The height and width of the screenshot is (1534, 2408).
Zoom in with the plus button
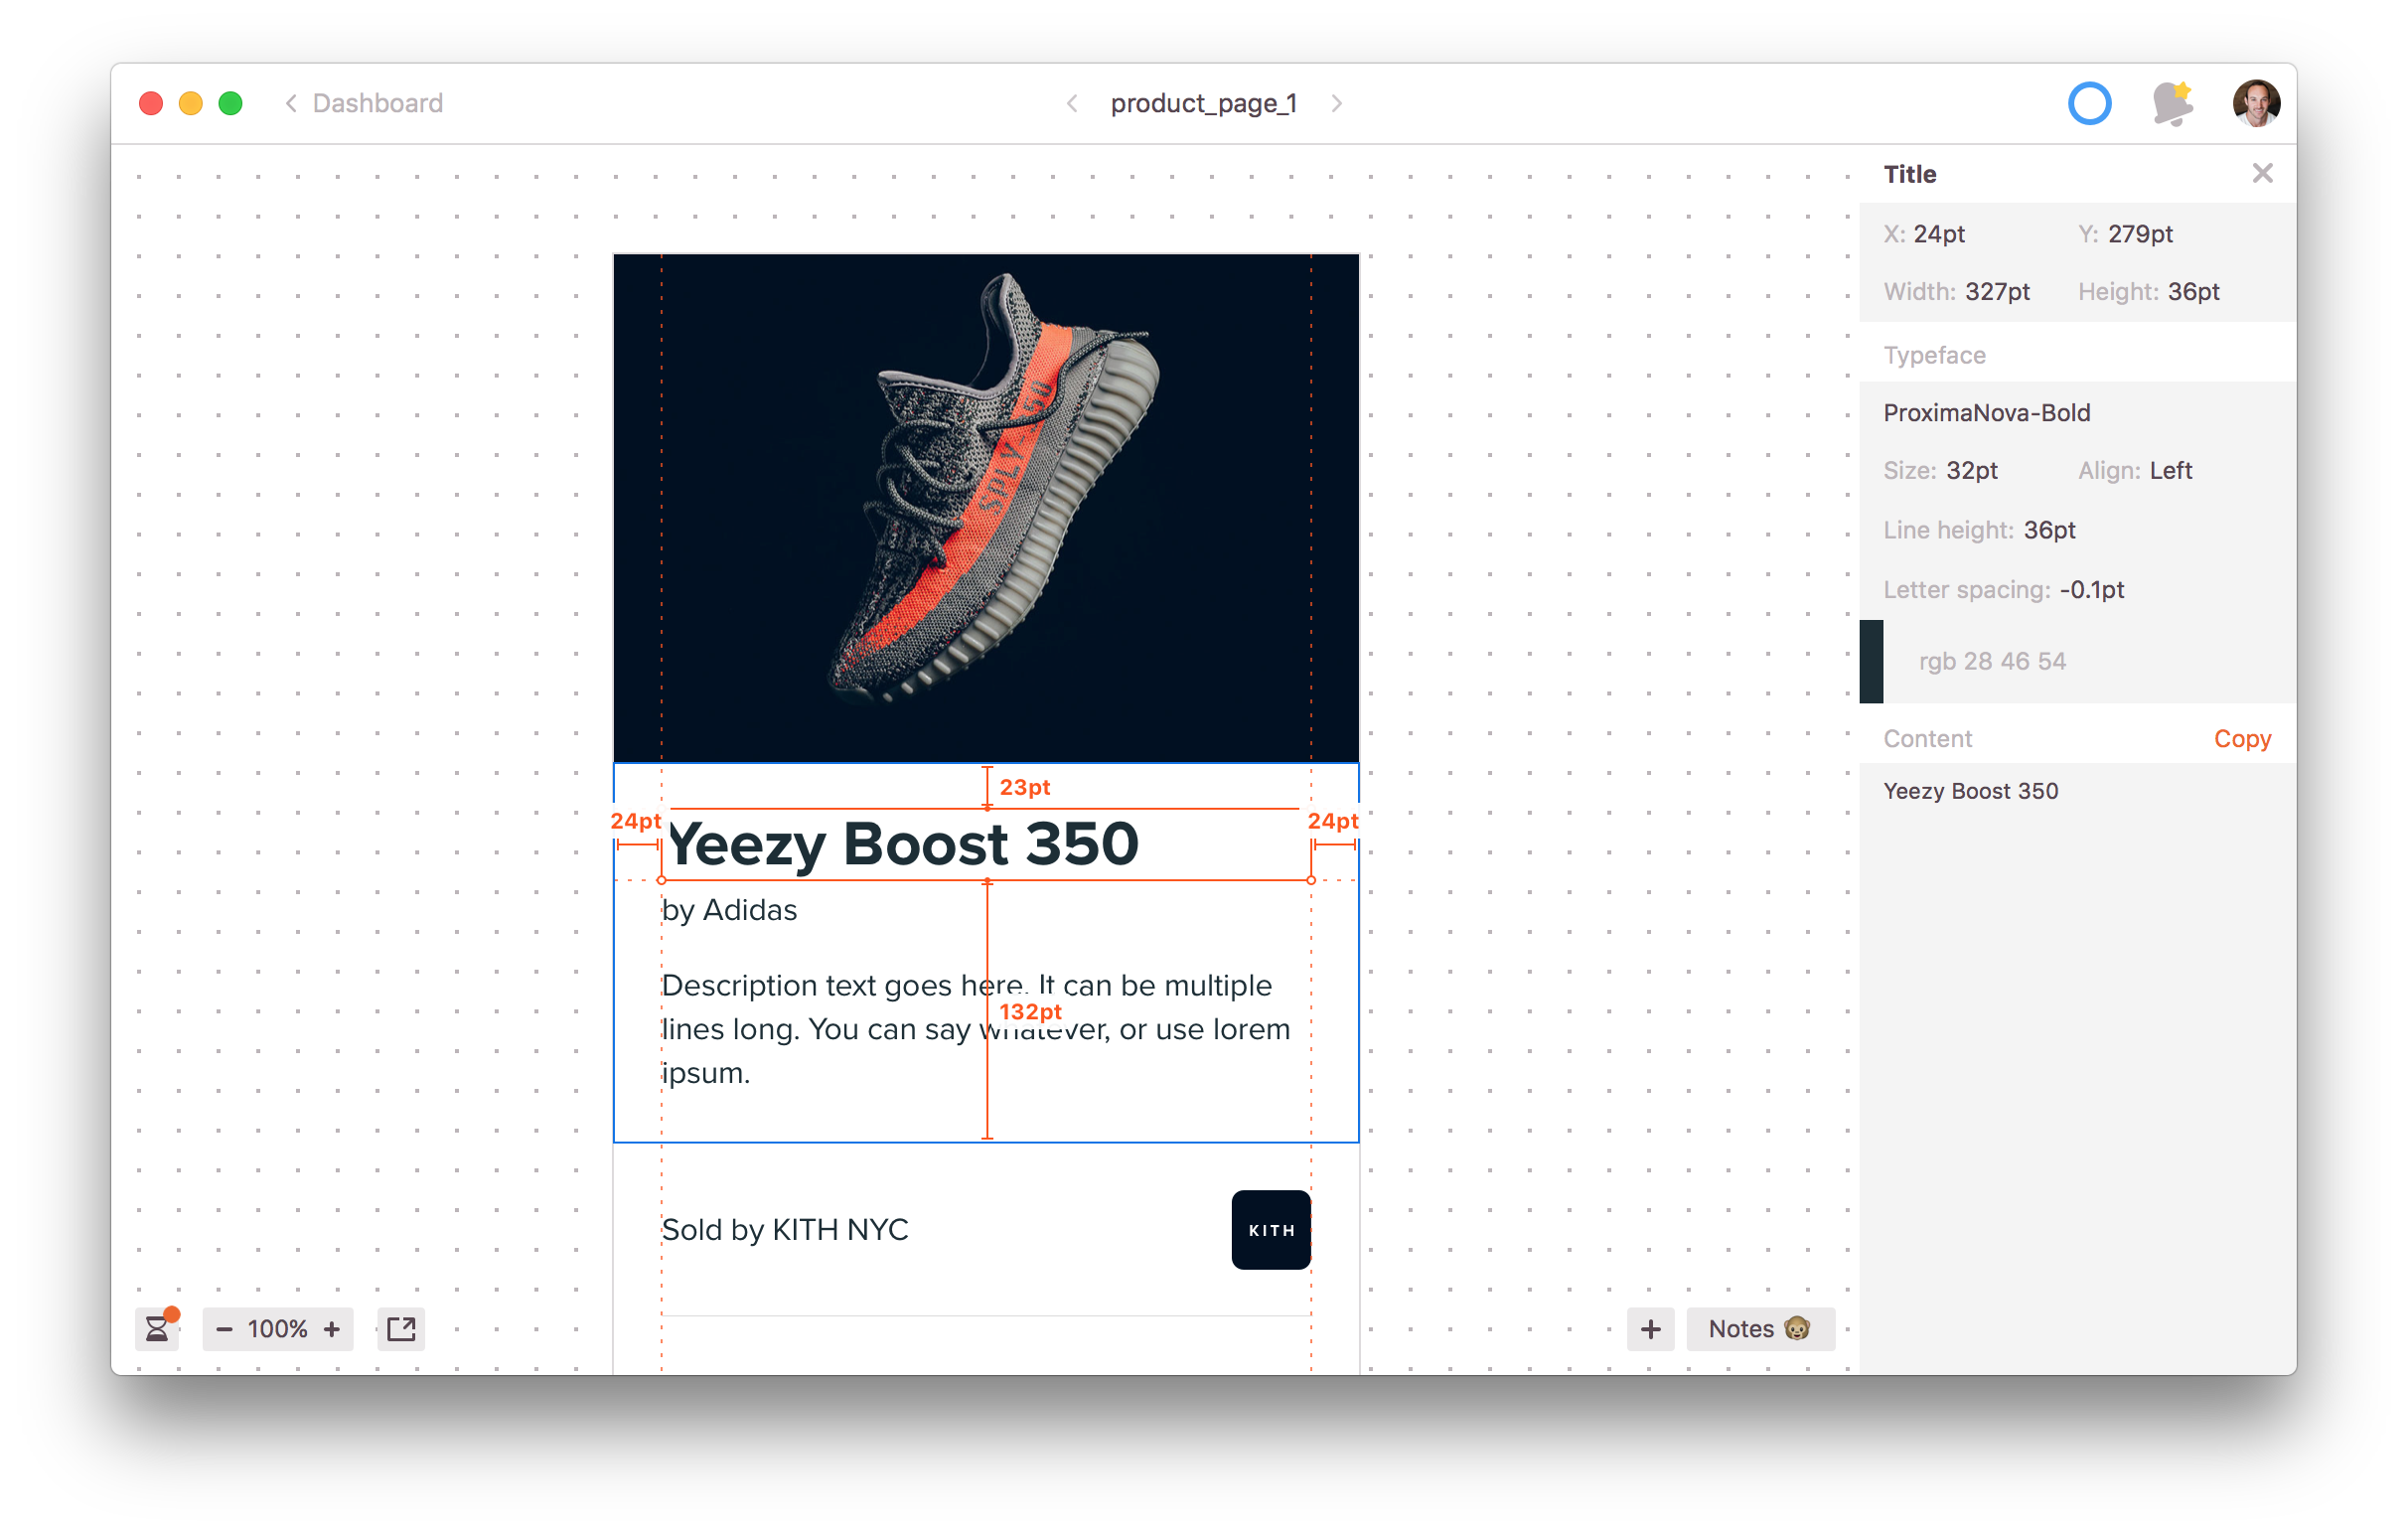(x=332, y=1328)
